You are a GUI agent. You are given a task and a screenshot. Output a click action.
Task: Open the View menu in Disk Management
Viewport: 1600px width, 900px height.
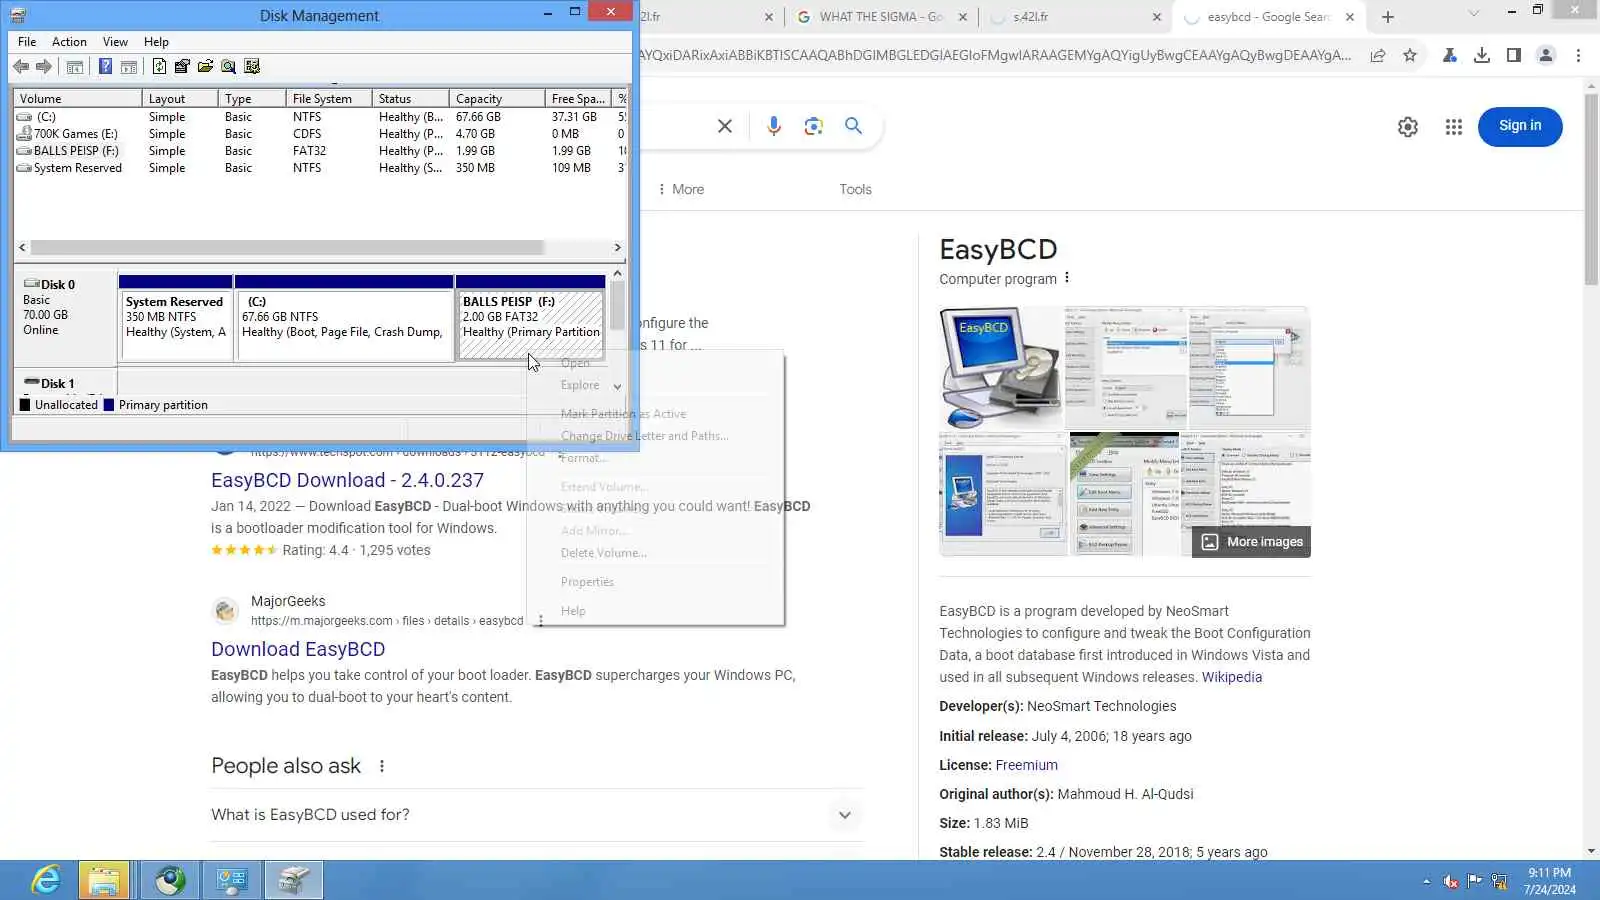click(x=115, y=42)
